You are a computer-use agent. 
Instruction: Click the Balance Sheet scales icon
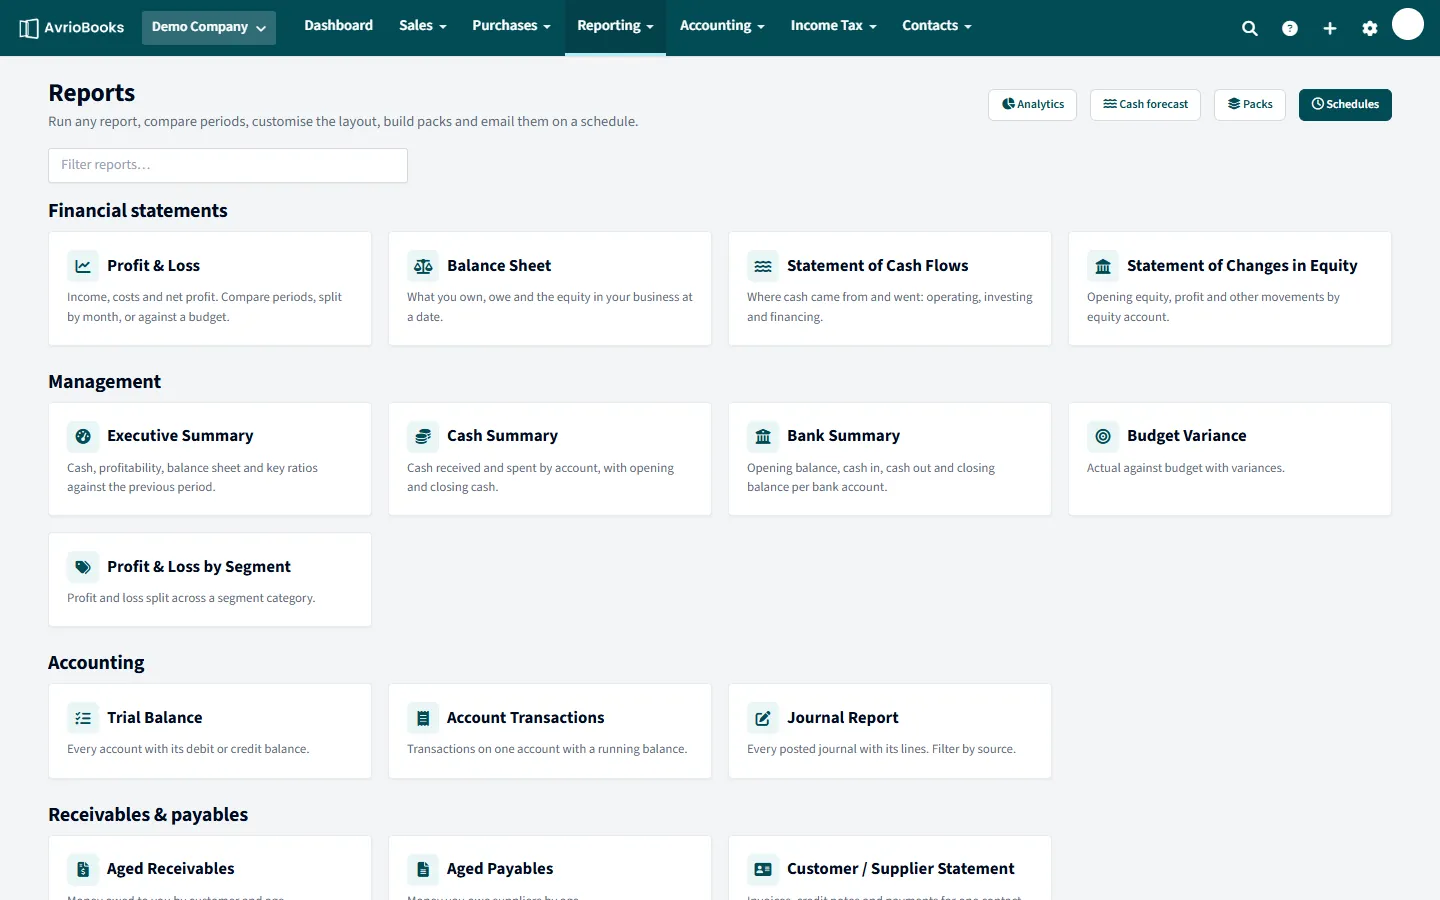coord(423,266)
